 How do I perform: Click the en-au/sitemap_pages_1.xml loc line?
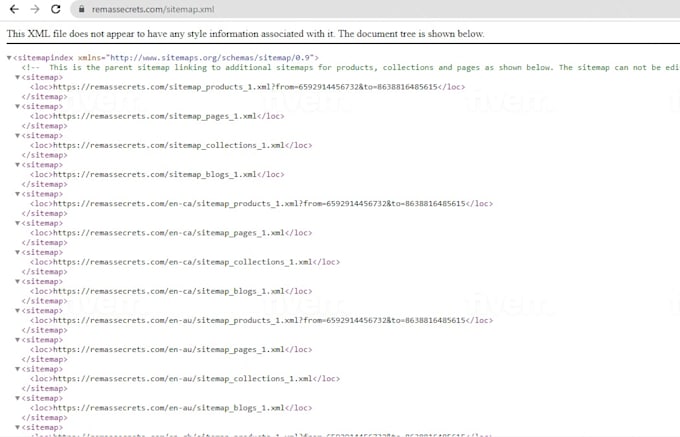[x=171, y=349]
